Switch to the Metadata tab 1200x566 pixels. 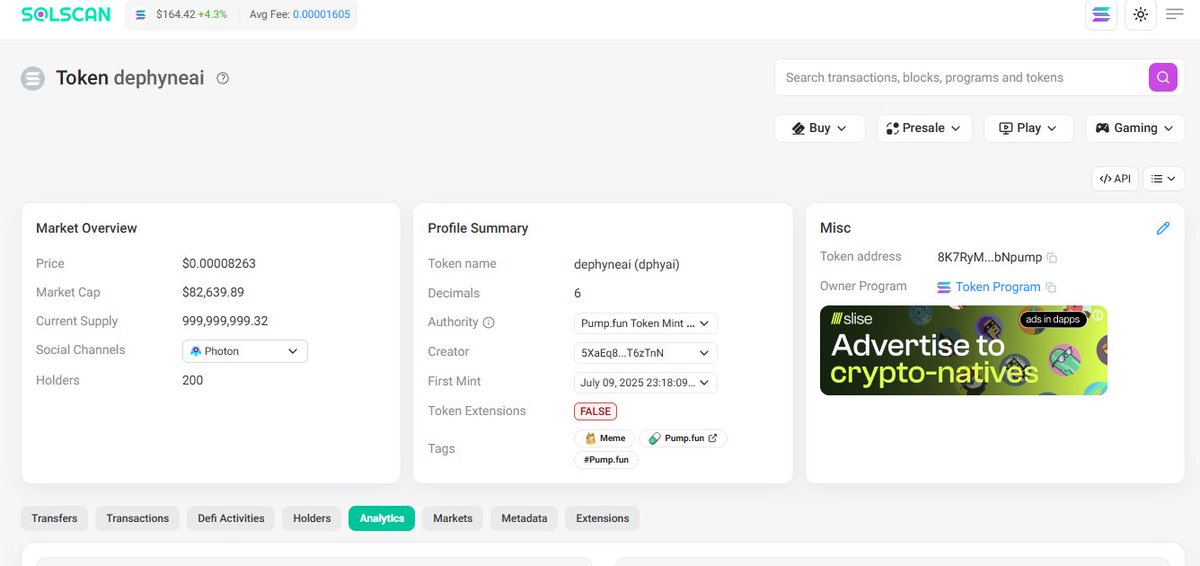click(x=524, y=518)
